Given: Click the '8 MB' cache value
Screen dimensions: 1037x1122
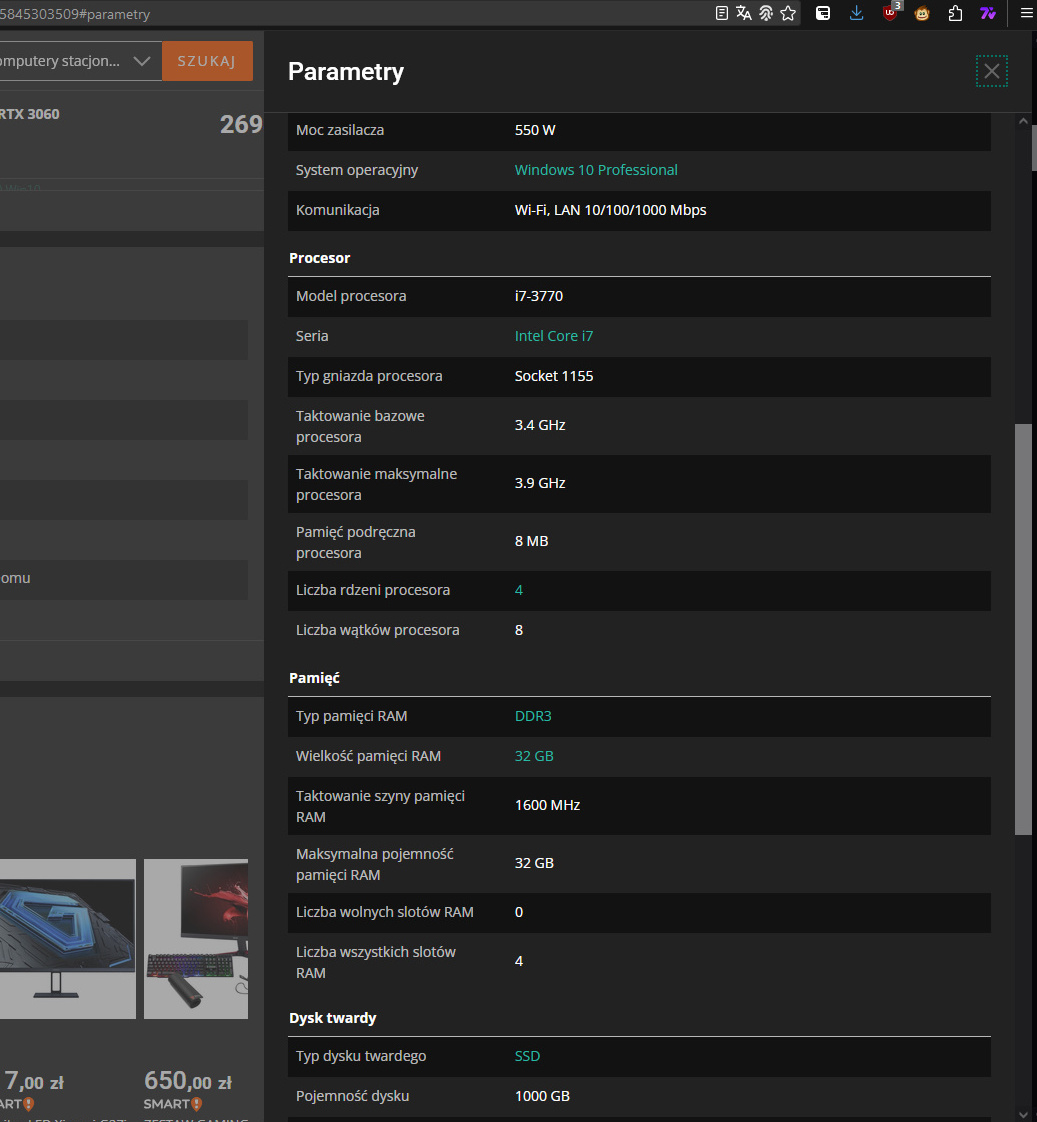Looking at the screenshot, I should point(531,541).
